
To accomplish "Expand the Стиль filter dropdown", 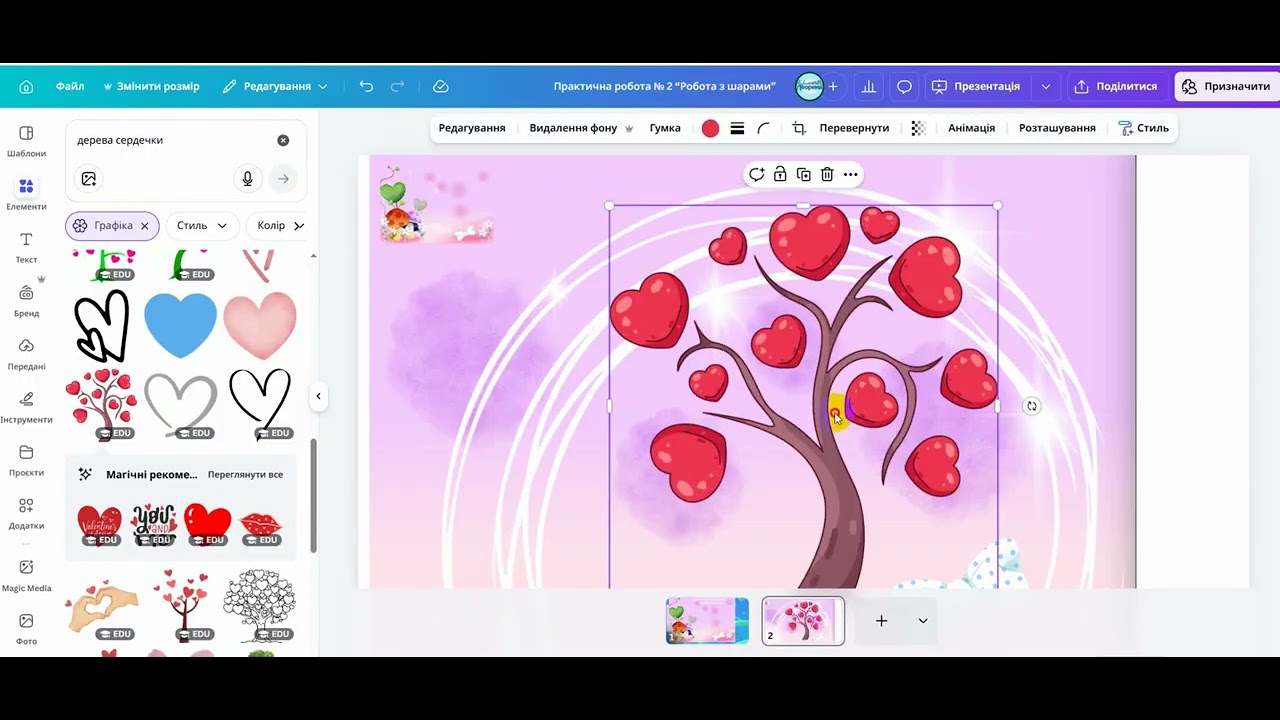I will 203,226.
